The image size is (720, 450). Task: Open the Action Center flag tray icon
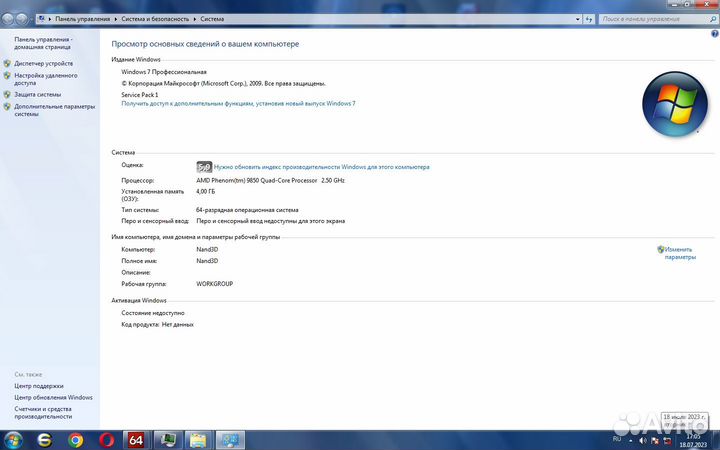click(x=655, y=440)
